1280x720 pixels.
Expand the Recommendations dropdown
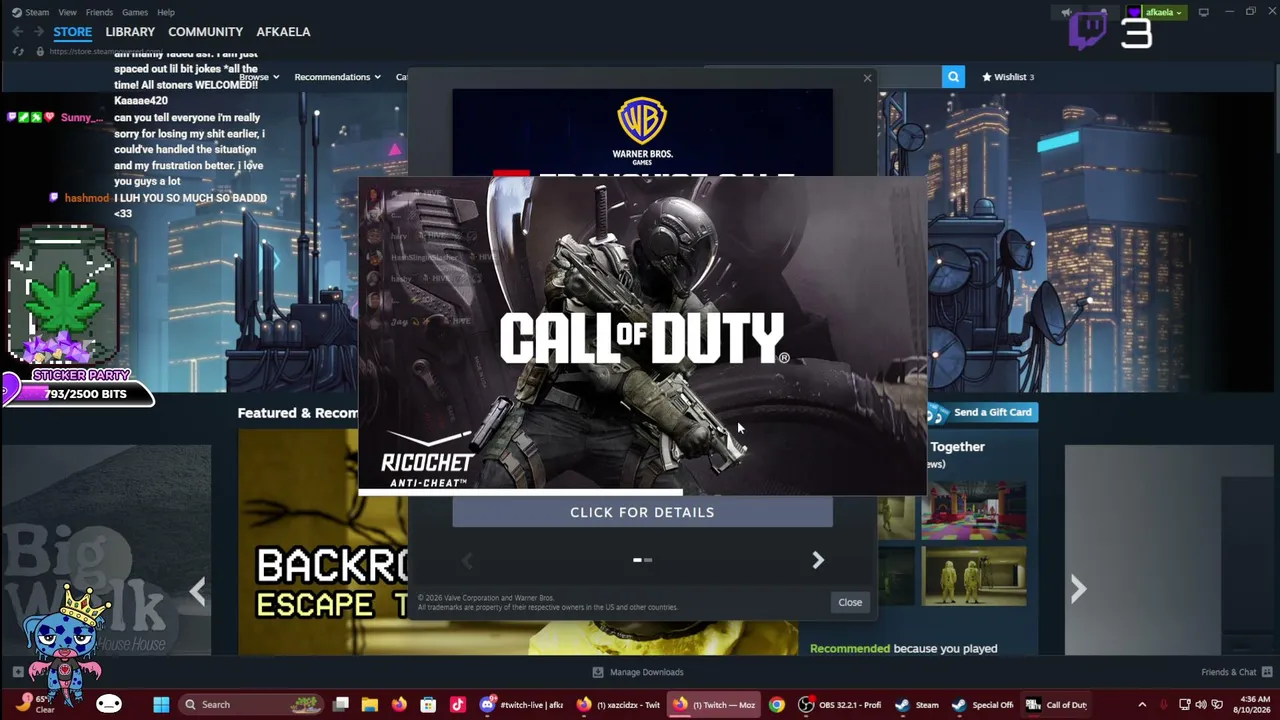coord(337,77)
